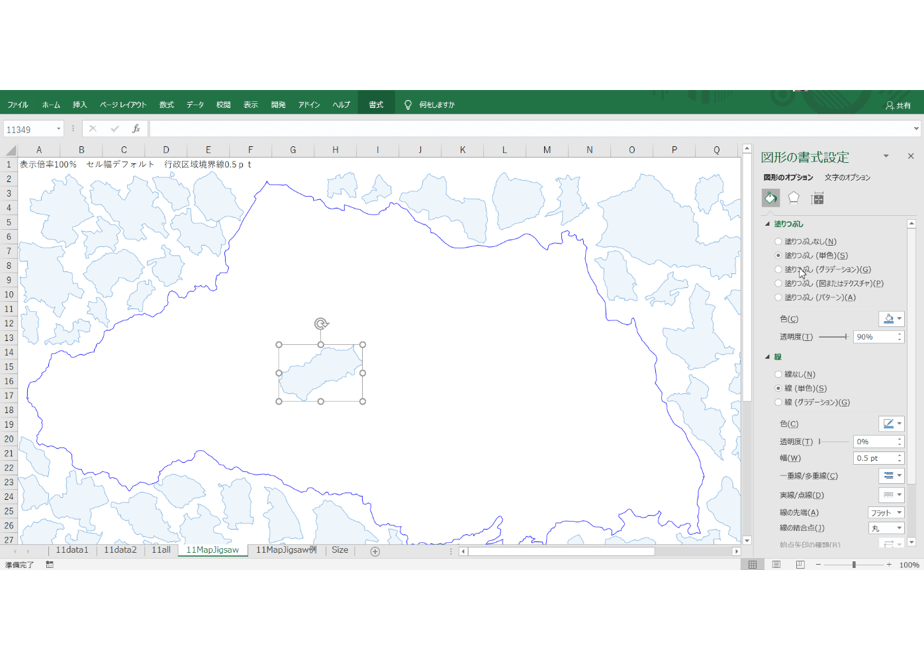Click the 何をしますか search box
The width and height of the screenshot is (924, 660).
(437, 105)
